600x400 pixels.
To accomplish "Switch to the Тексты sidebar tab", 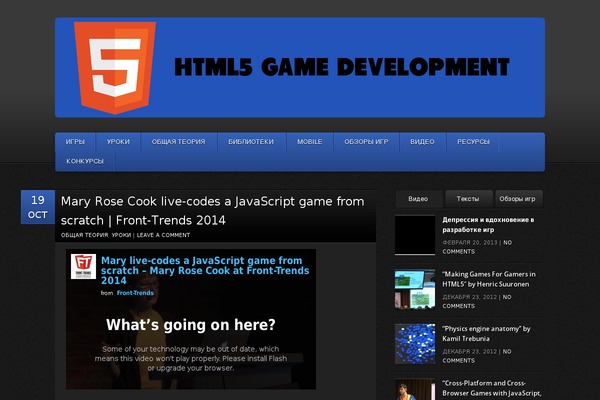I will pyautogui.click(x=468, y=199).
